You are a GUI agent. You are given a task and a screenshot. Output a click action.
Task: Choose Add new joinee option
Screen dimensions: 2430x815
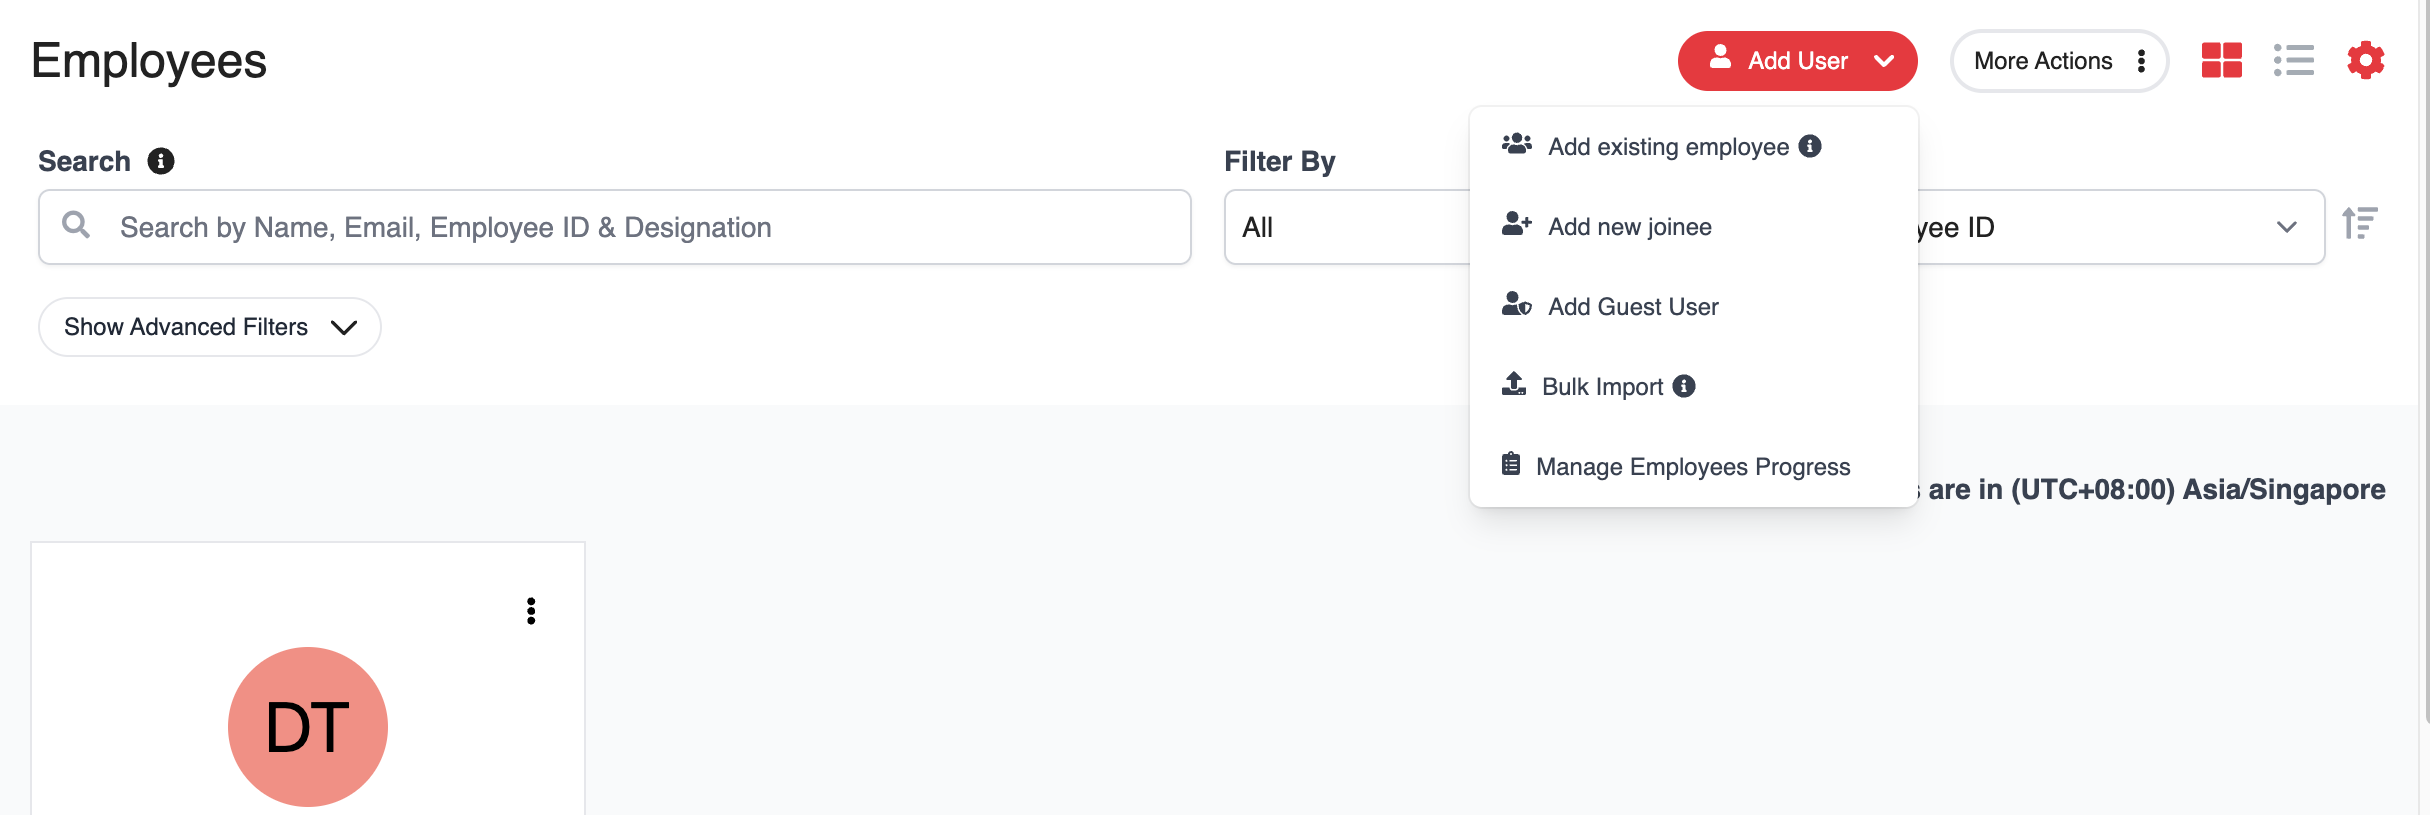tap(1629, 227)
